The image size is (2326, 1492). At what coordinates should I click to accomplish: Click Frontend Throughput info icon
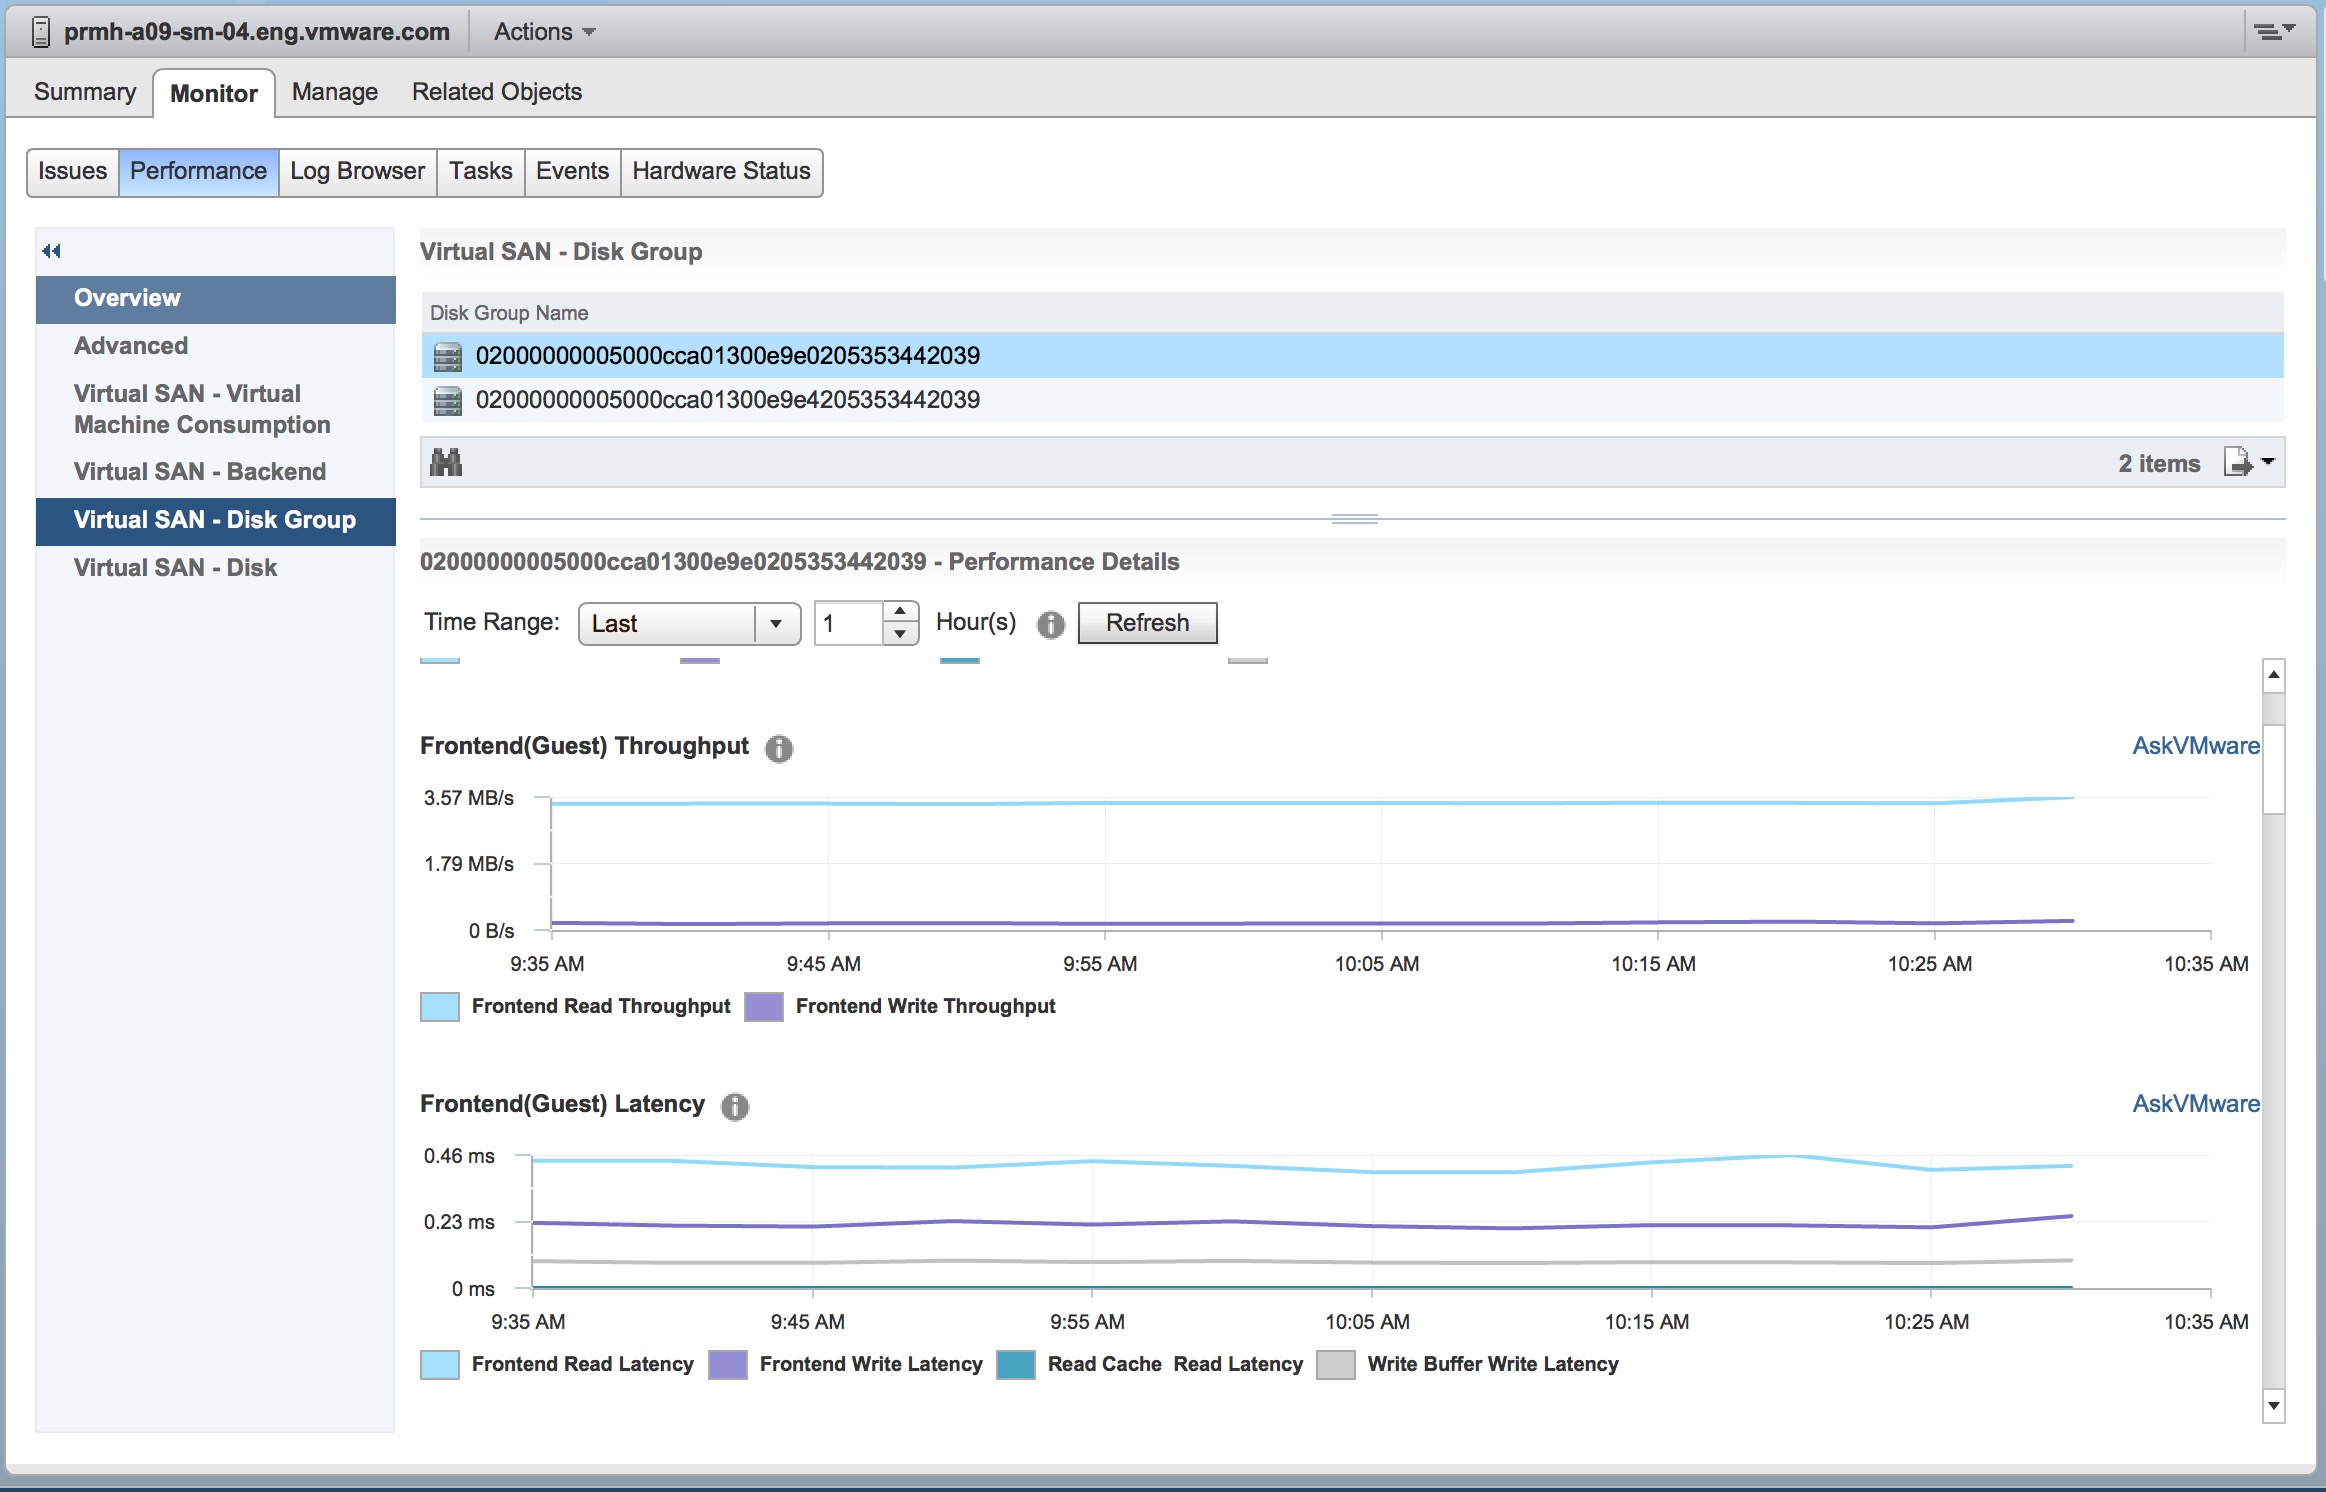pos(779,748)
